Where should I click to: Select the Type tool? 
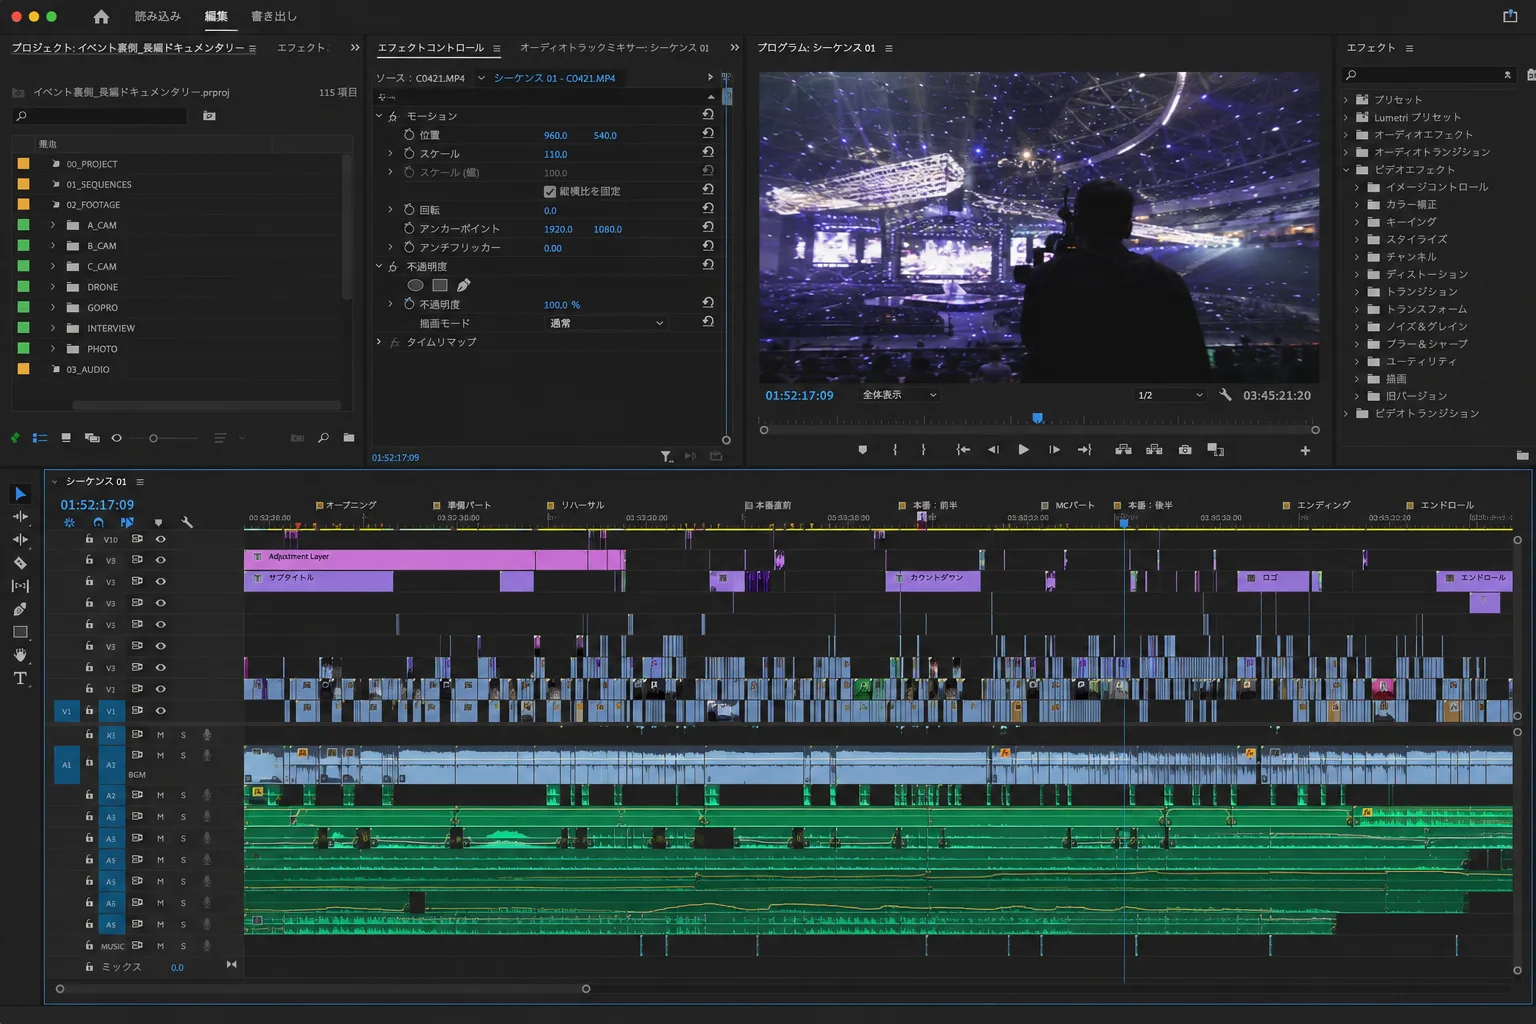coord(20,678)
